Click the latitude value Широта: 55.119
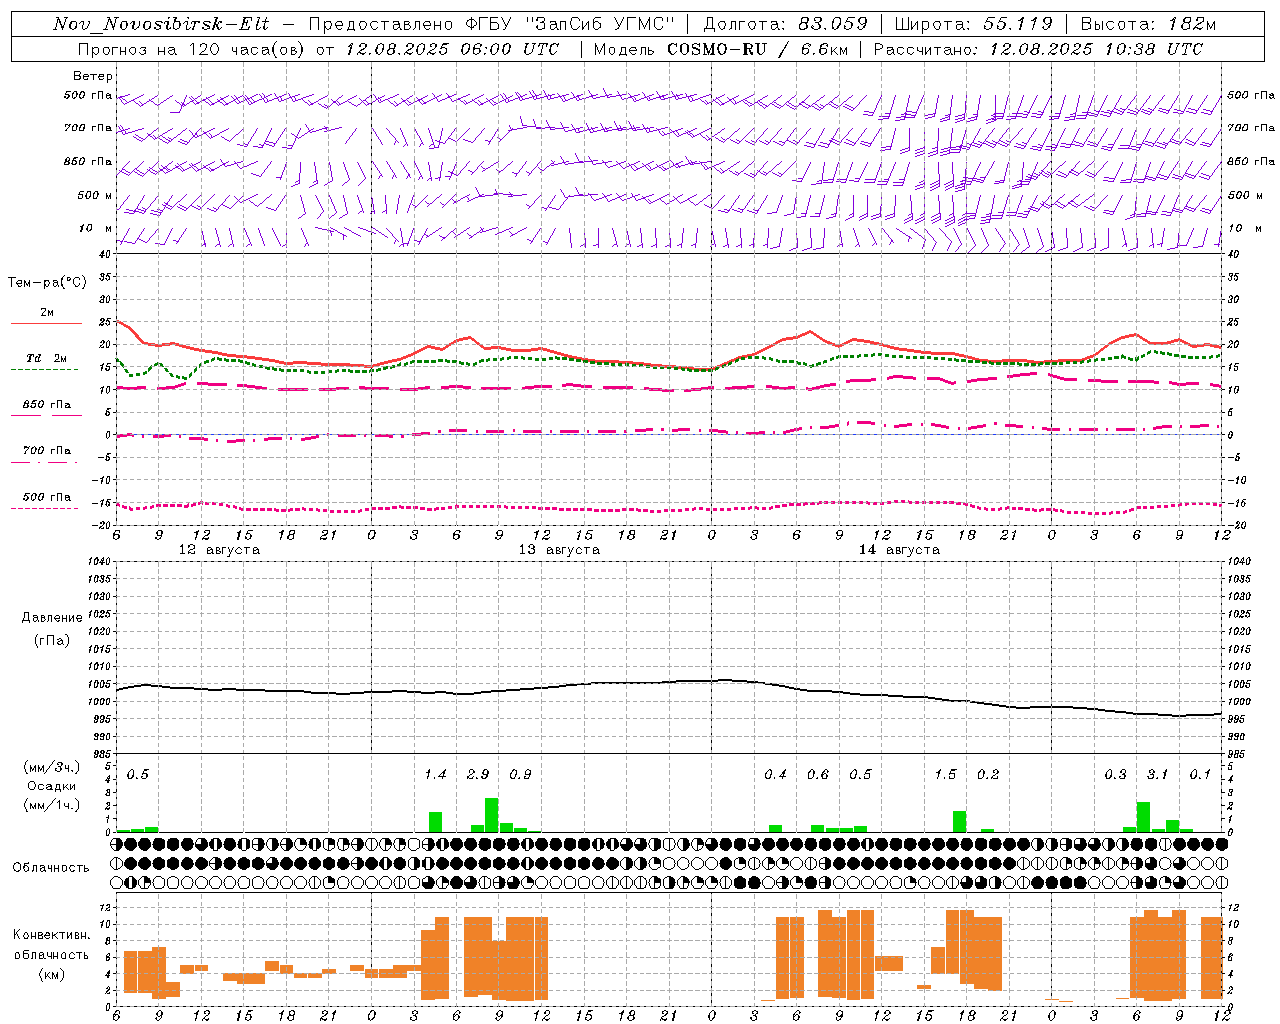The width and height of the screenshot is (1280, 1024). pos(973,24)
